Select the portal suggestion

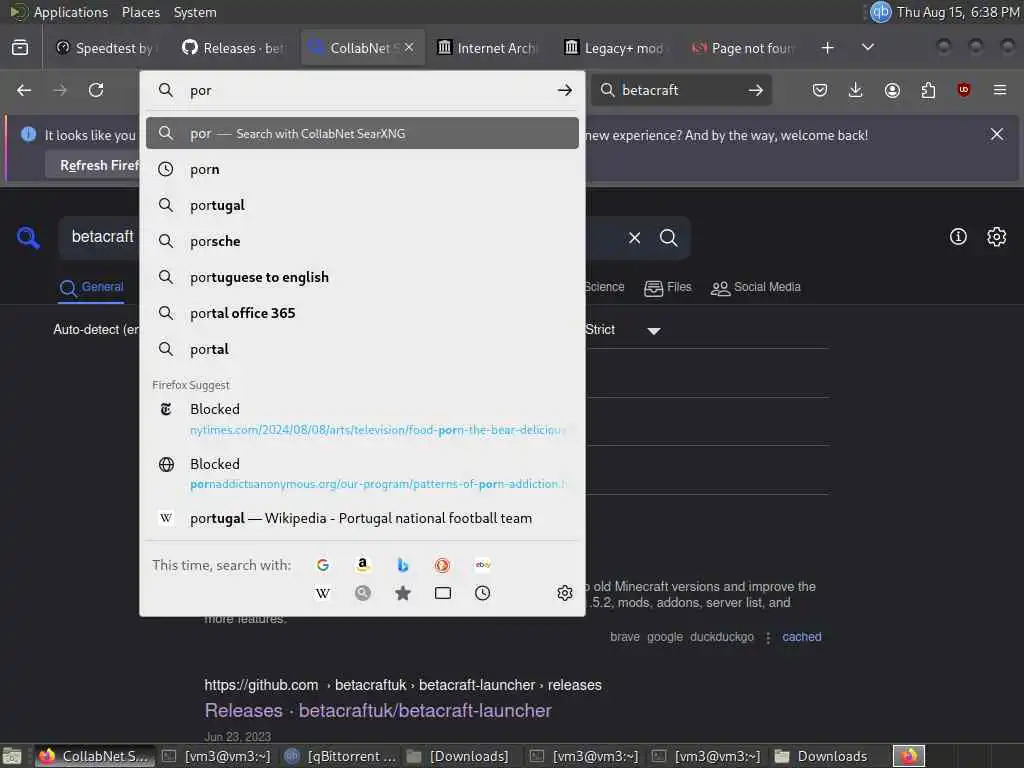362,349
